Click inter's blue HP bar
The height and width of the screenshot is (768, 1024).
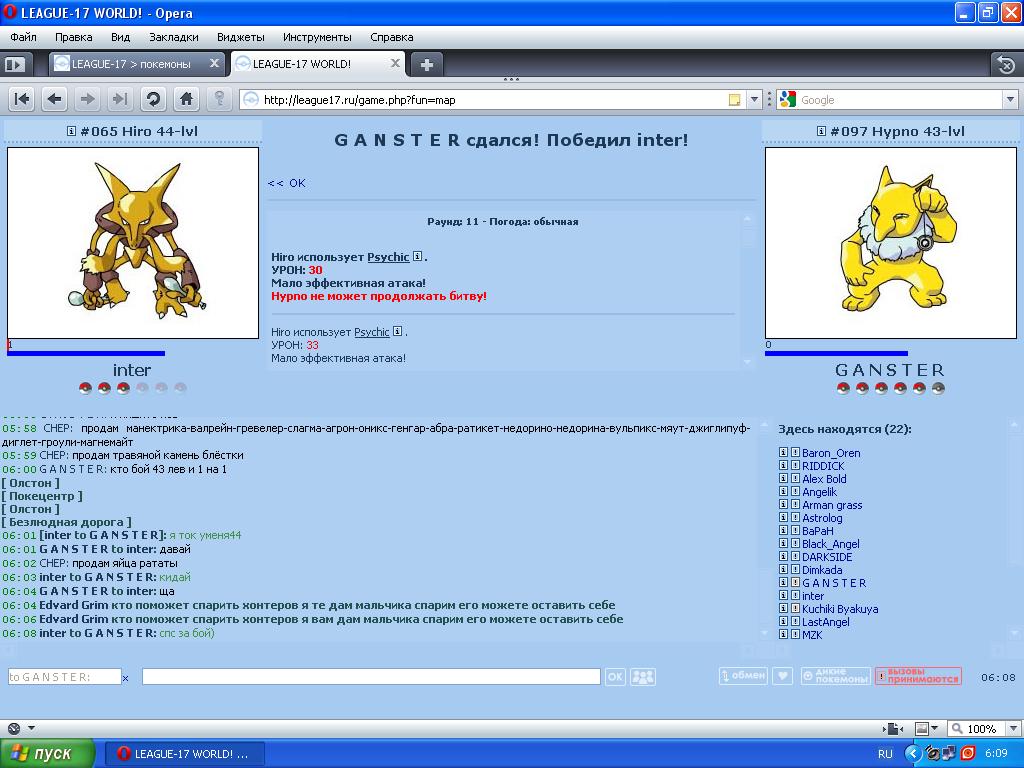tap(86, 353)
